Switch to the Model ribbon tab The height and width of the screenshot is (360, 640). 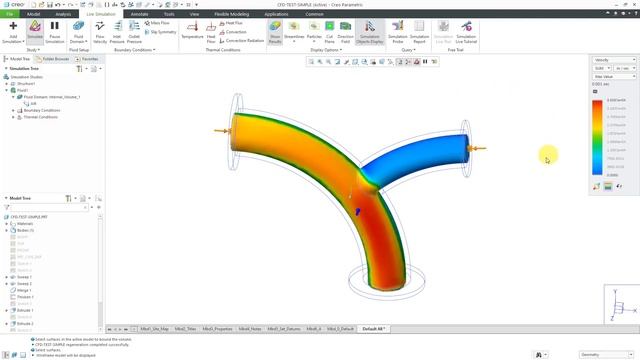33,14
